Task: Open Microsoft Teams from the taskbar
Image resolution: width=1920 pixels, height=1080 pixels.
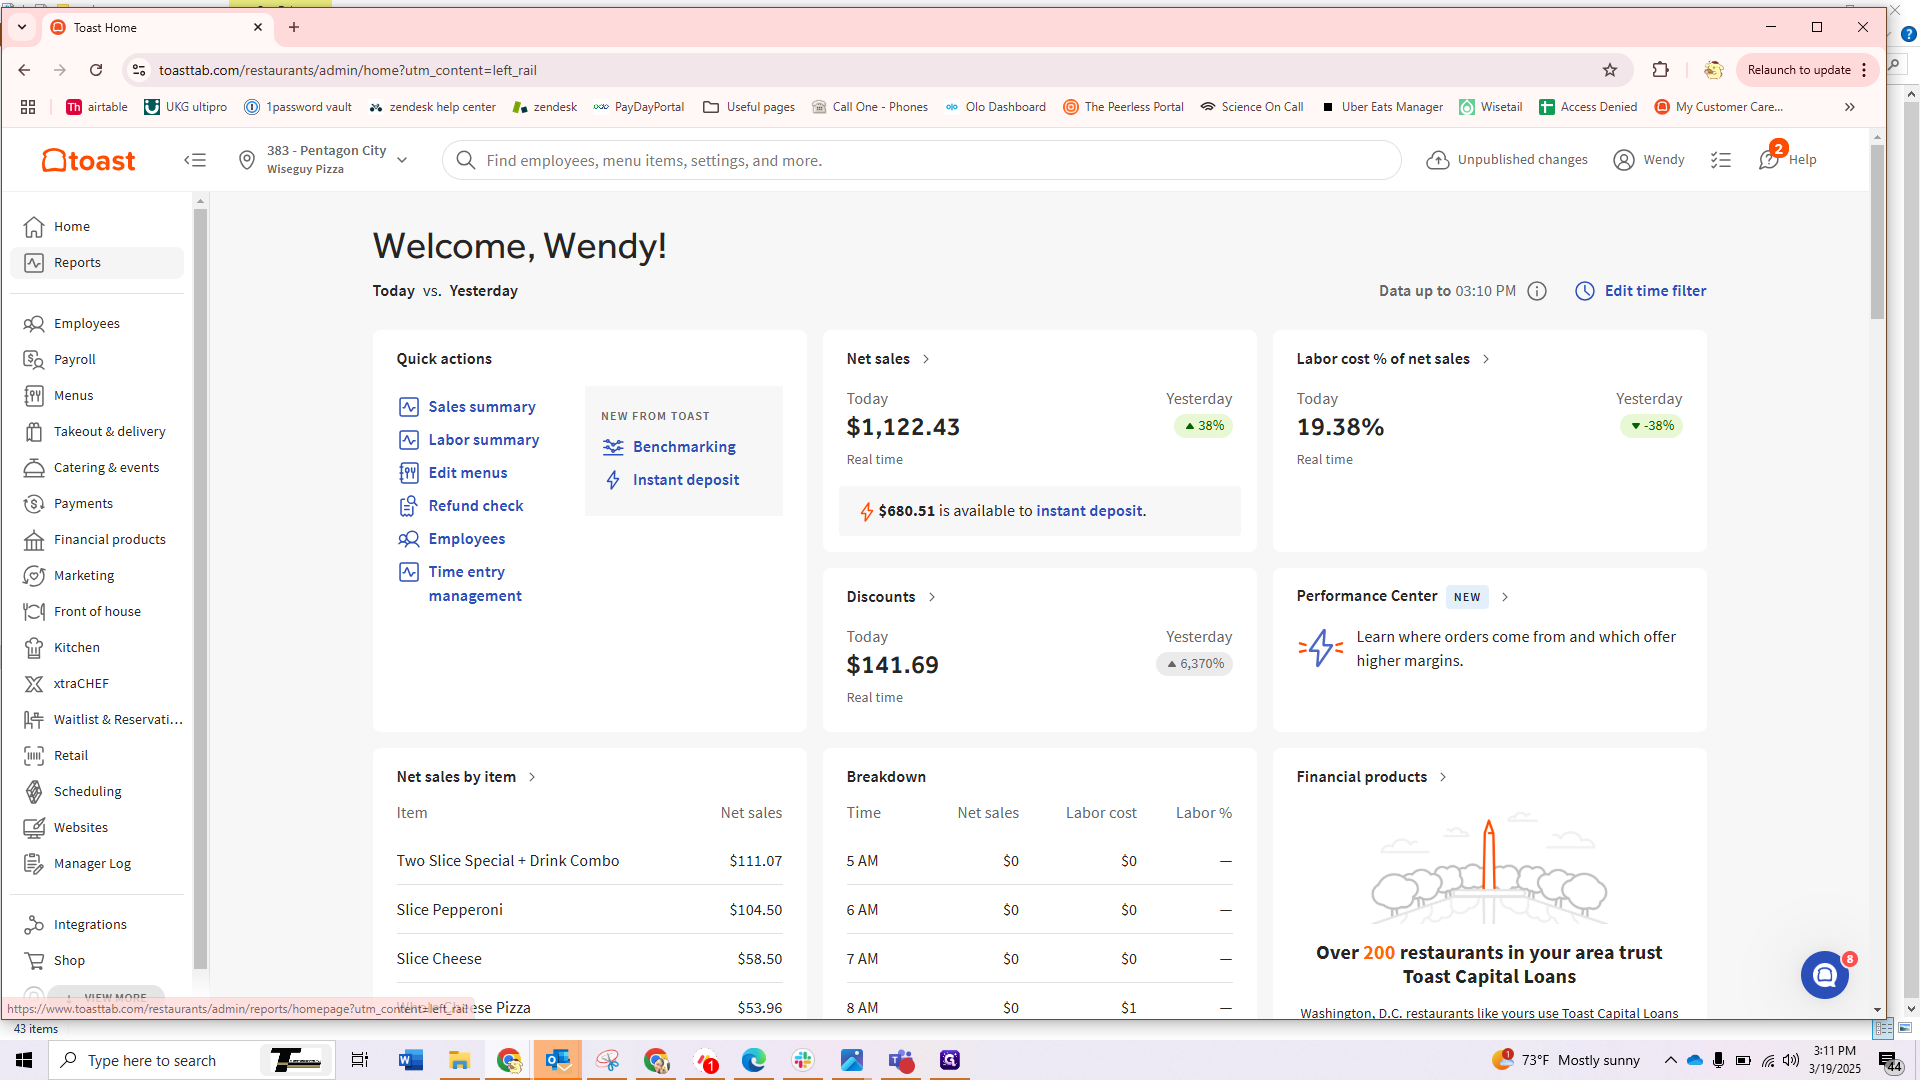Action: tap(901, 1060)
